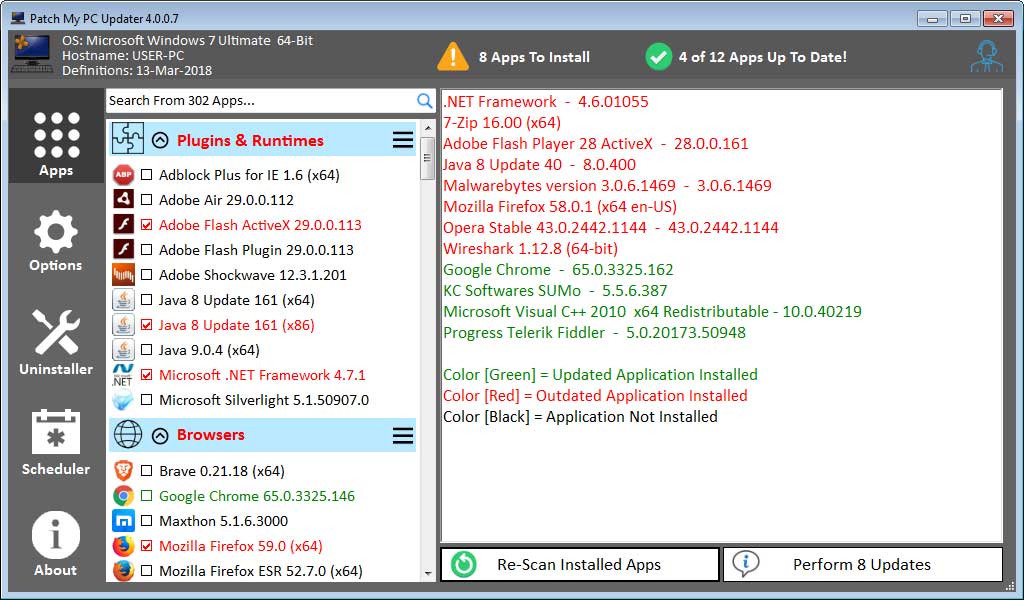Click the Adblock Plus ABP icon

click(x=123, y=175)
